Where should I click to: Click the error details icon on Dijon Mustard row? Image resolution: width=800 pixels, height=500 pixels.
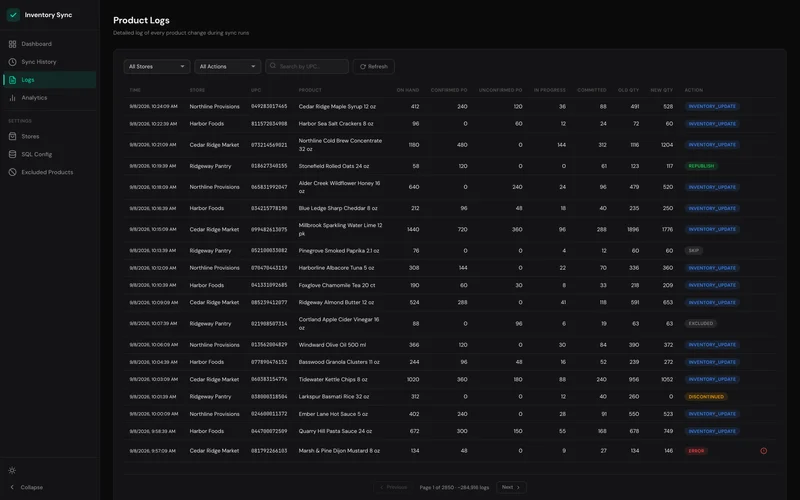tap(764, 451)
